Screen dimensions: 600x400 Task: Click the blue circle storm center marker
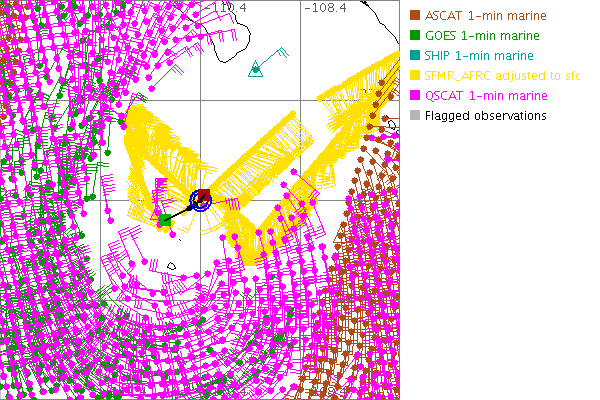click(x=200, y=201)
